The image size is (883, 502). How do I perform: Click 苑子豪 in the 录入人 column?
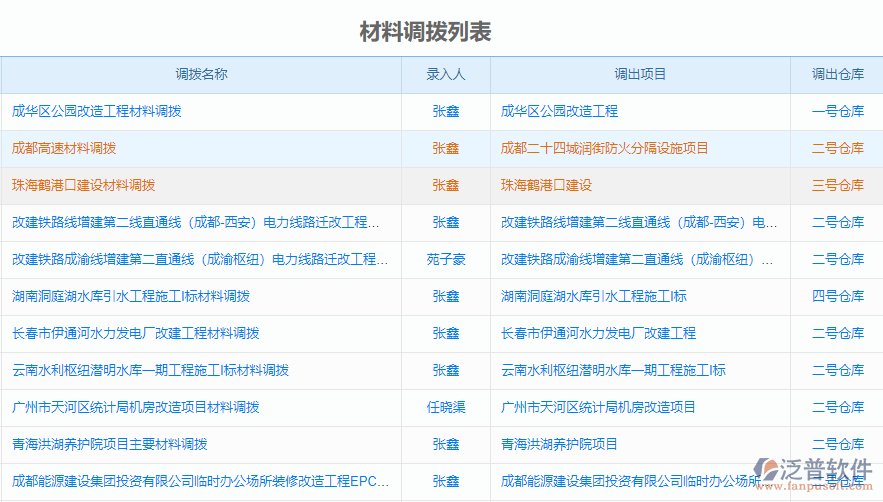(x=446, y=259)
